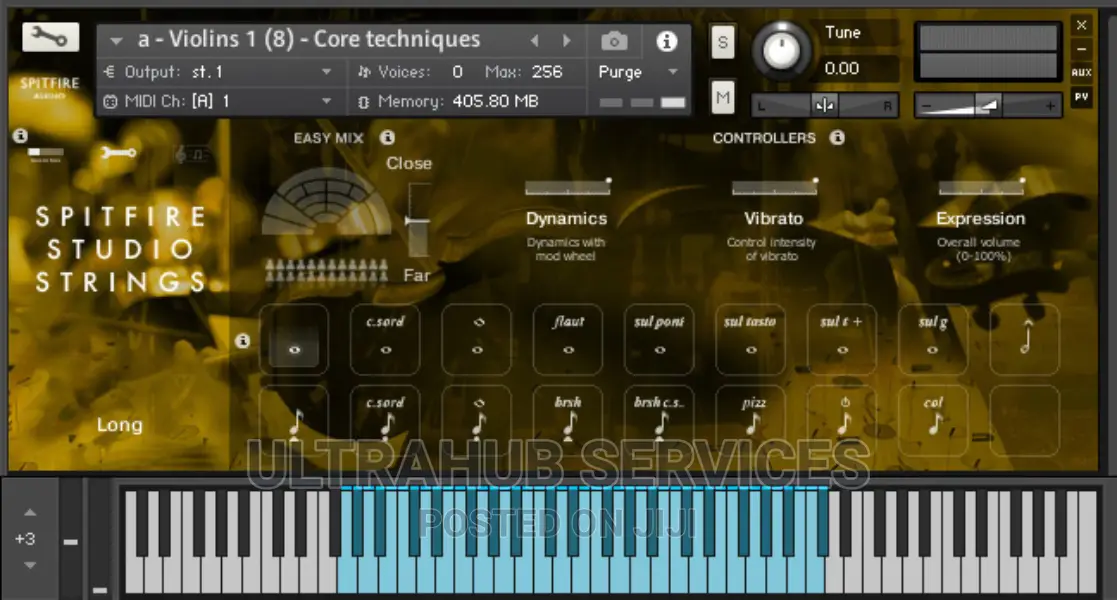Click the Dynamics controller slider
This screenshot has width=1117, height=600.
(568, 187)
